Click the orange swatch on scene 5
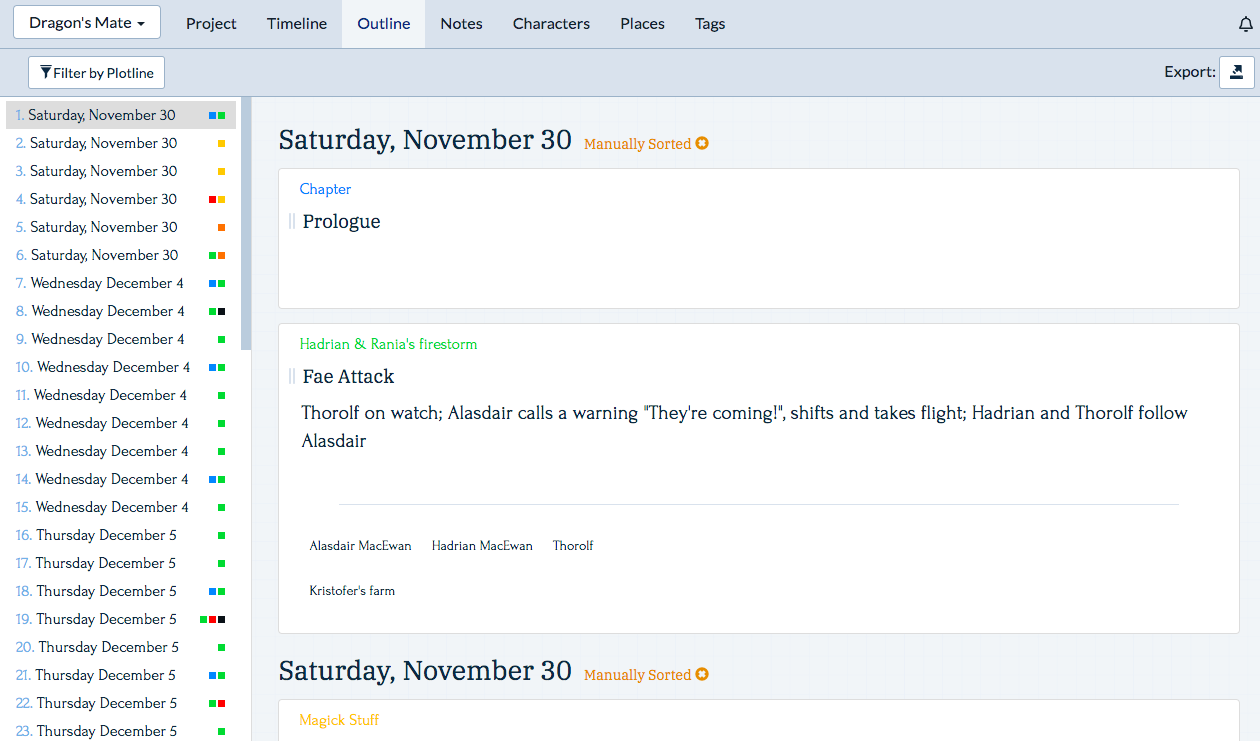Viewport: 1260px width, 741px height. 221,228
